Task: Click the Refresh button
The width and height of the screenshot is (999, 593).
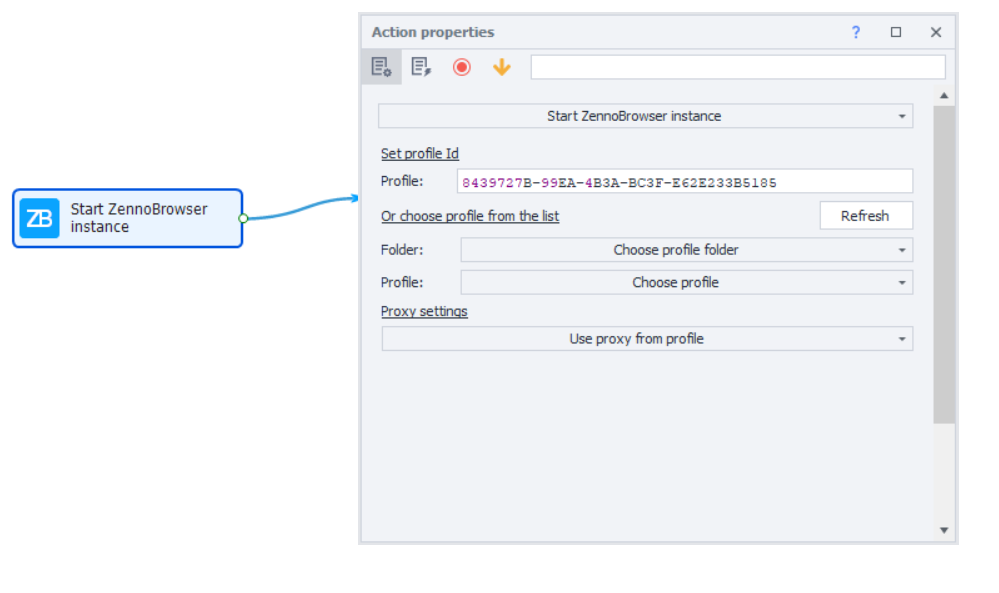Action: point(865,216)
